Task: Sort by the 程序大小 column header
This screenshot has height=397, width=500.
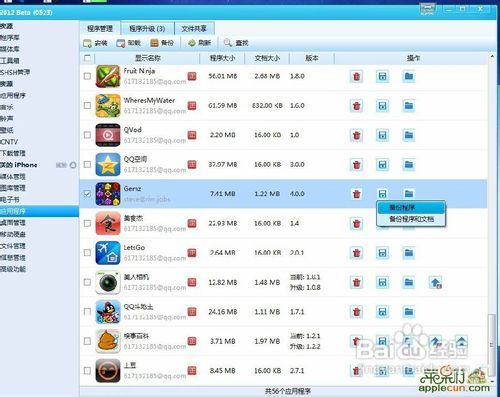Action: tap(222, 58)
